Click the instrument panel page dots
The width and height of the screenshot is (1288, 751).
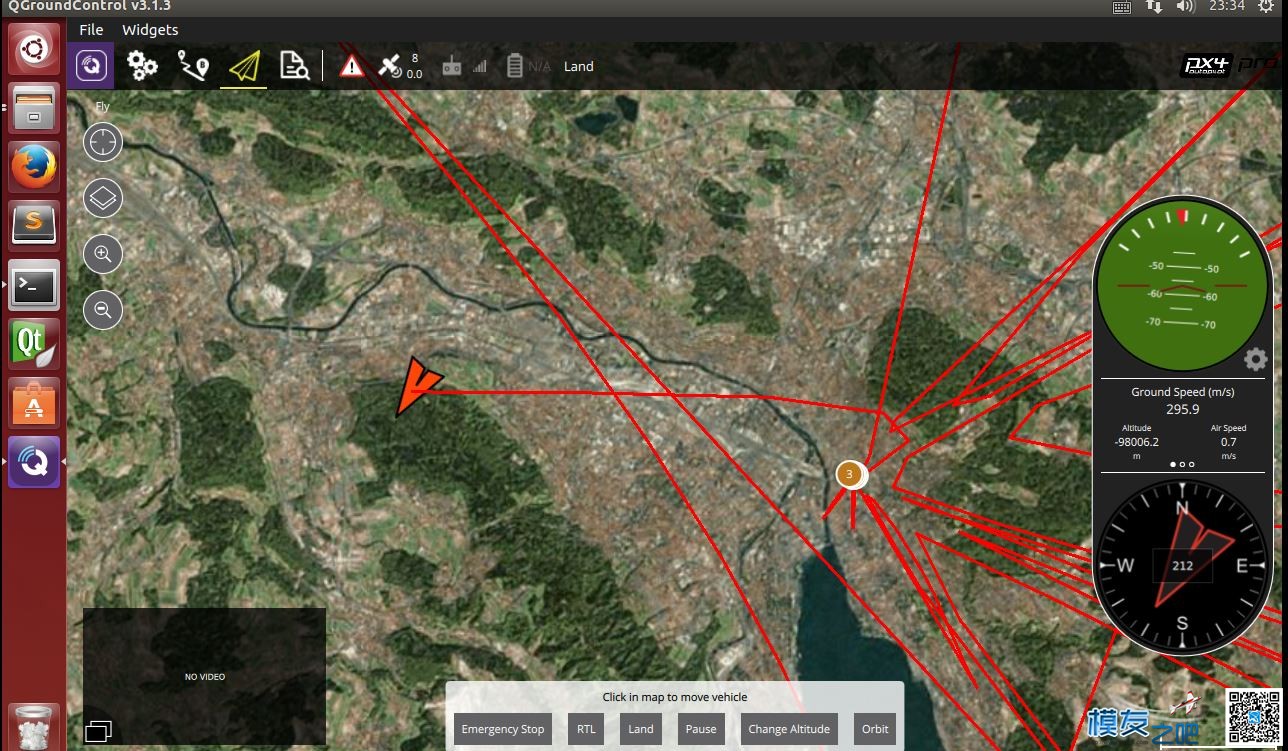tap(1182, 464)
